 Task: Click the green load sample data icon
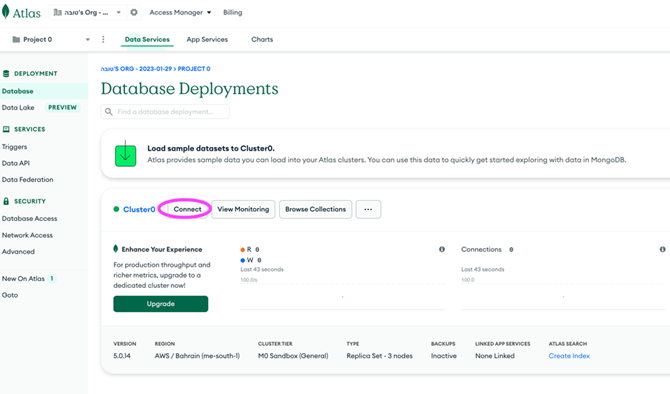point(125,155)
